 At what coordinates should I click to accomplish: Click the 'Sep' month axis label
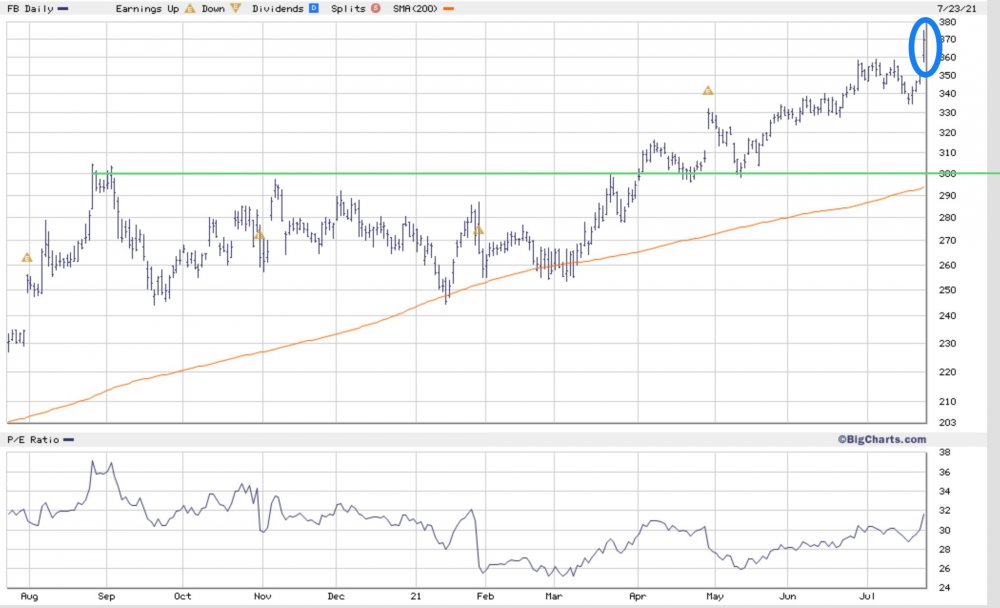pyautogui.click(x=106, y=596)
